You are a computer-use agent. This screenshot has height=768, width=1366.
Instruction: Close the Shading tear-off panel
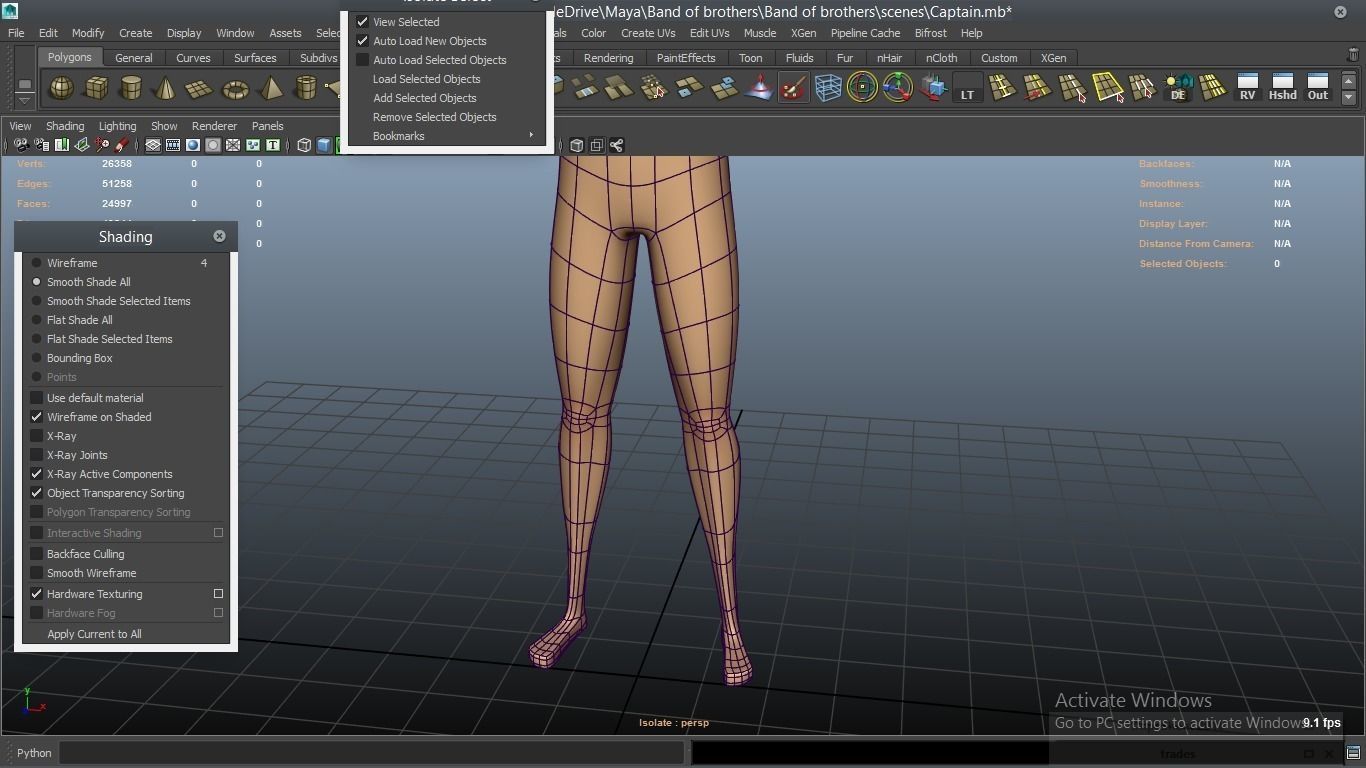point(219,236)
